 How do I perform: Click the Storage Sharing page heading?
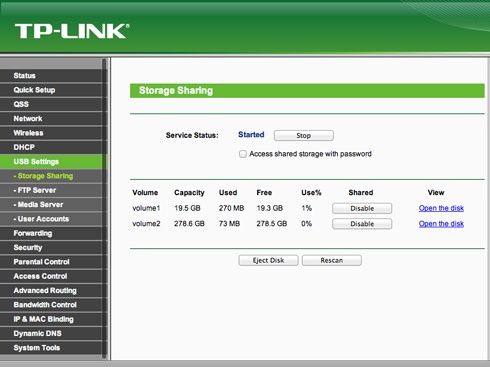pos(176,91)
